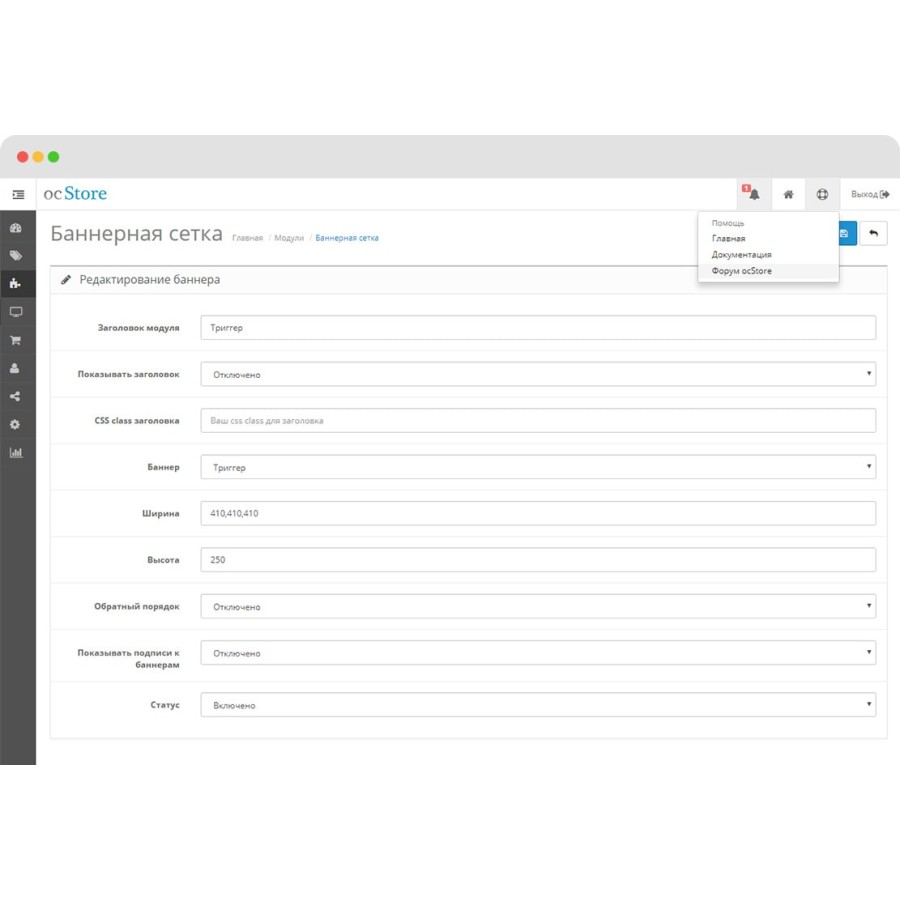Open the Extensions puzzle sidebar icon
The image size is (900, 900).
(x=15, y=284)
